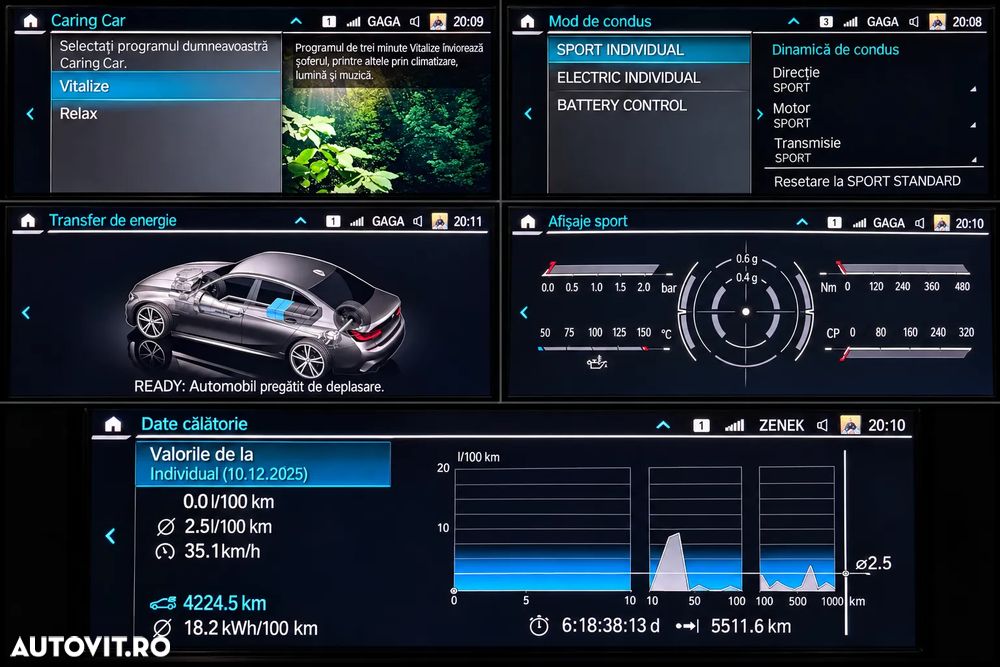Tap signal strength icon in Transfer de energie
This screenshot has width=1000, height=667.
coord(357,221)
